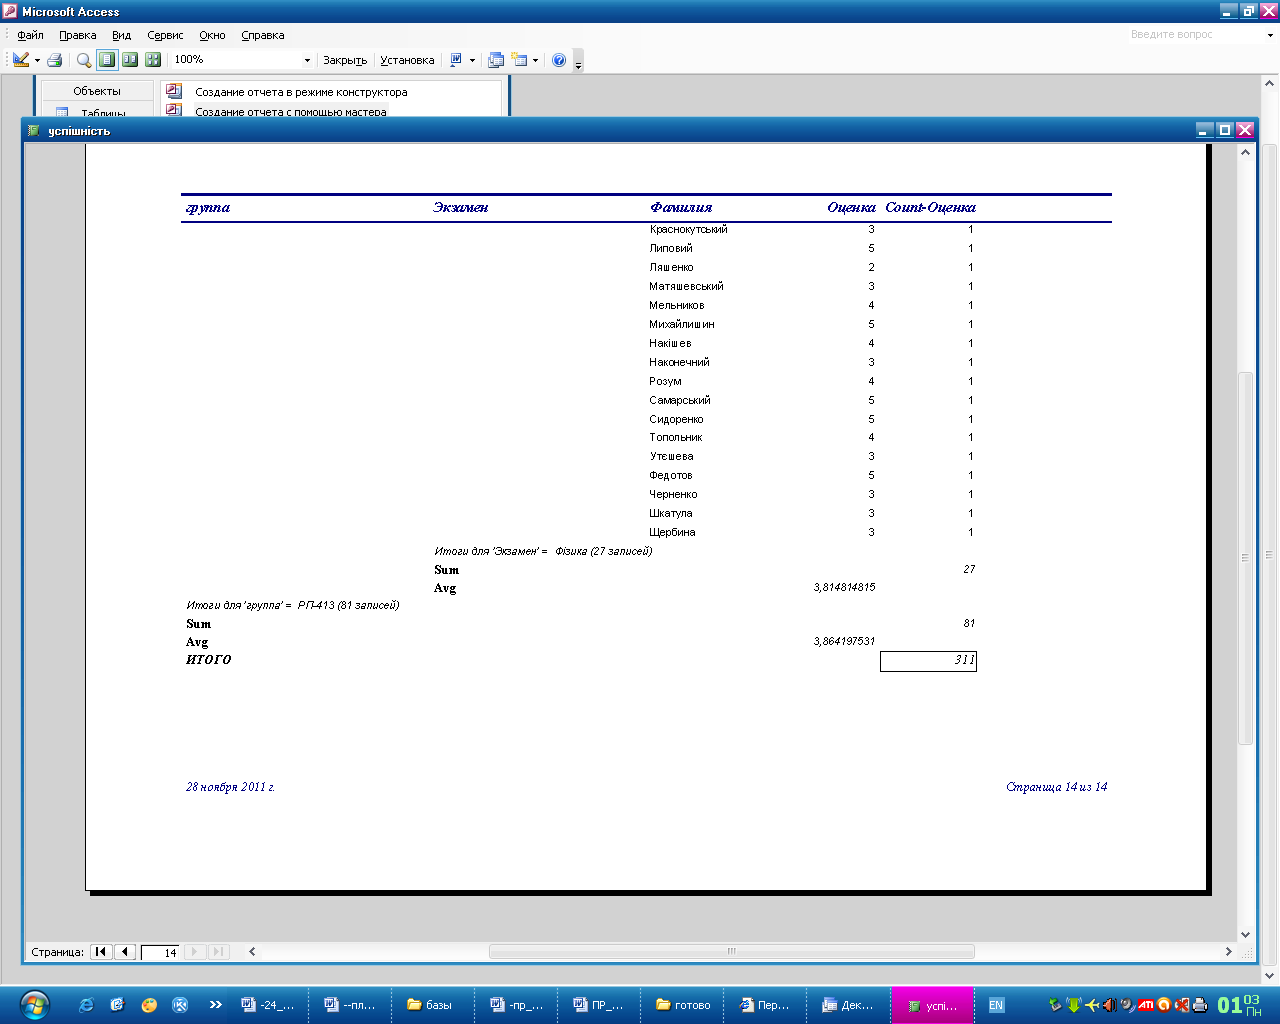Show the Database window icon

(496, 60)
